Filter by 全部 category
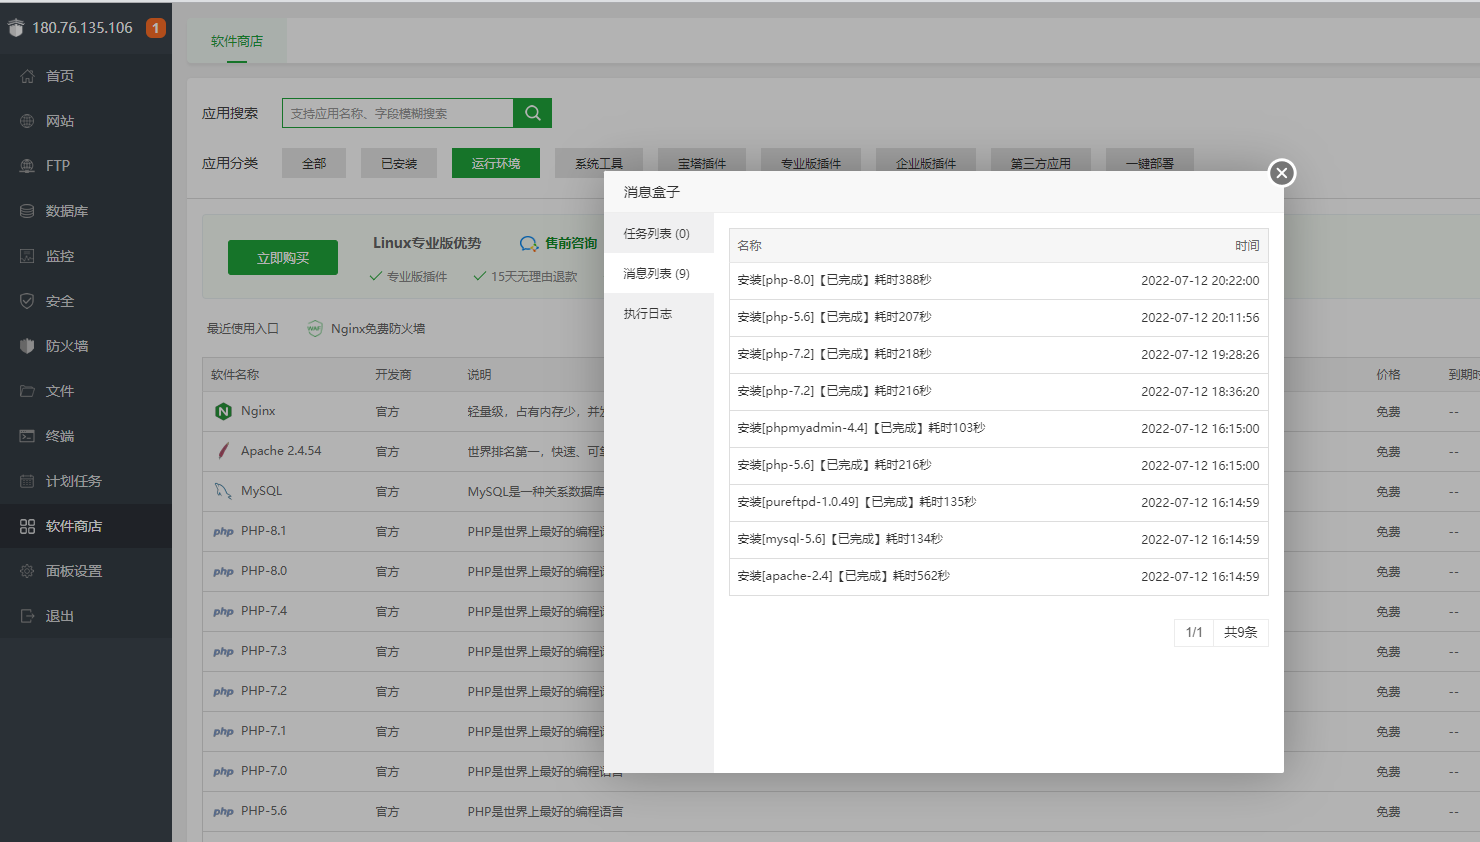The width and height of the screenshot is (1480, 842). (314, 163)
